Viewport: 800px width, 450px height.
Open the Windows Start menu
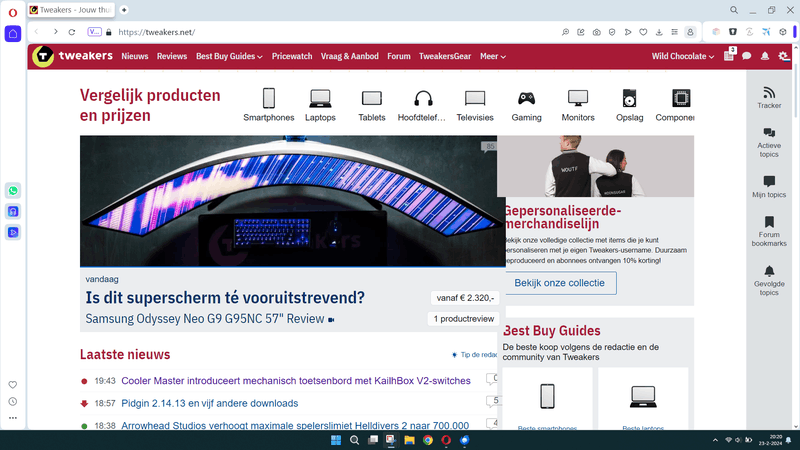pyautogui.click(x=336, y=440)
